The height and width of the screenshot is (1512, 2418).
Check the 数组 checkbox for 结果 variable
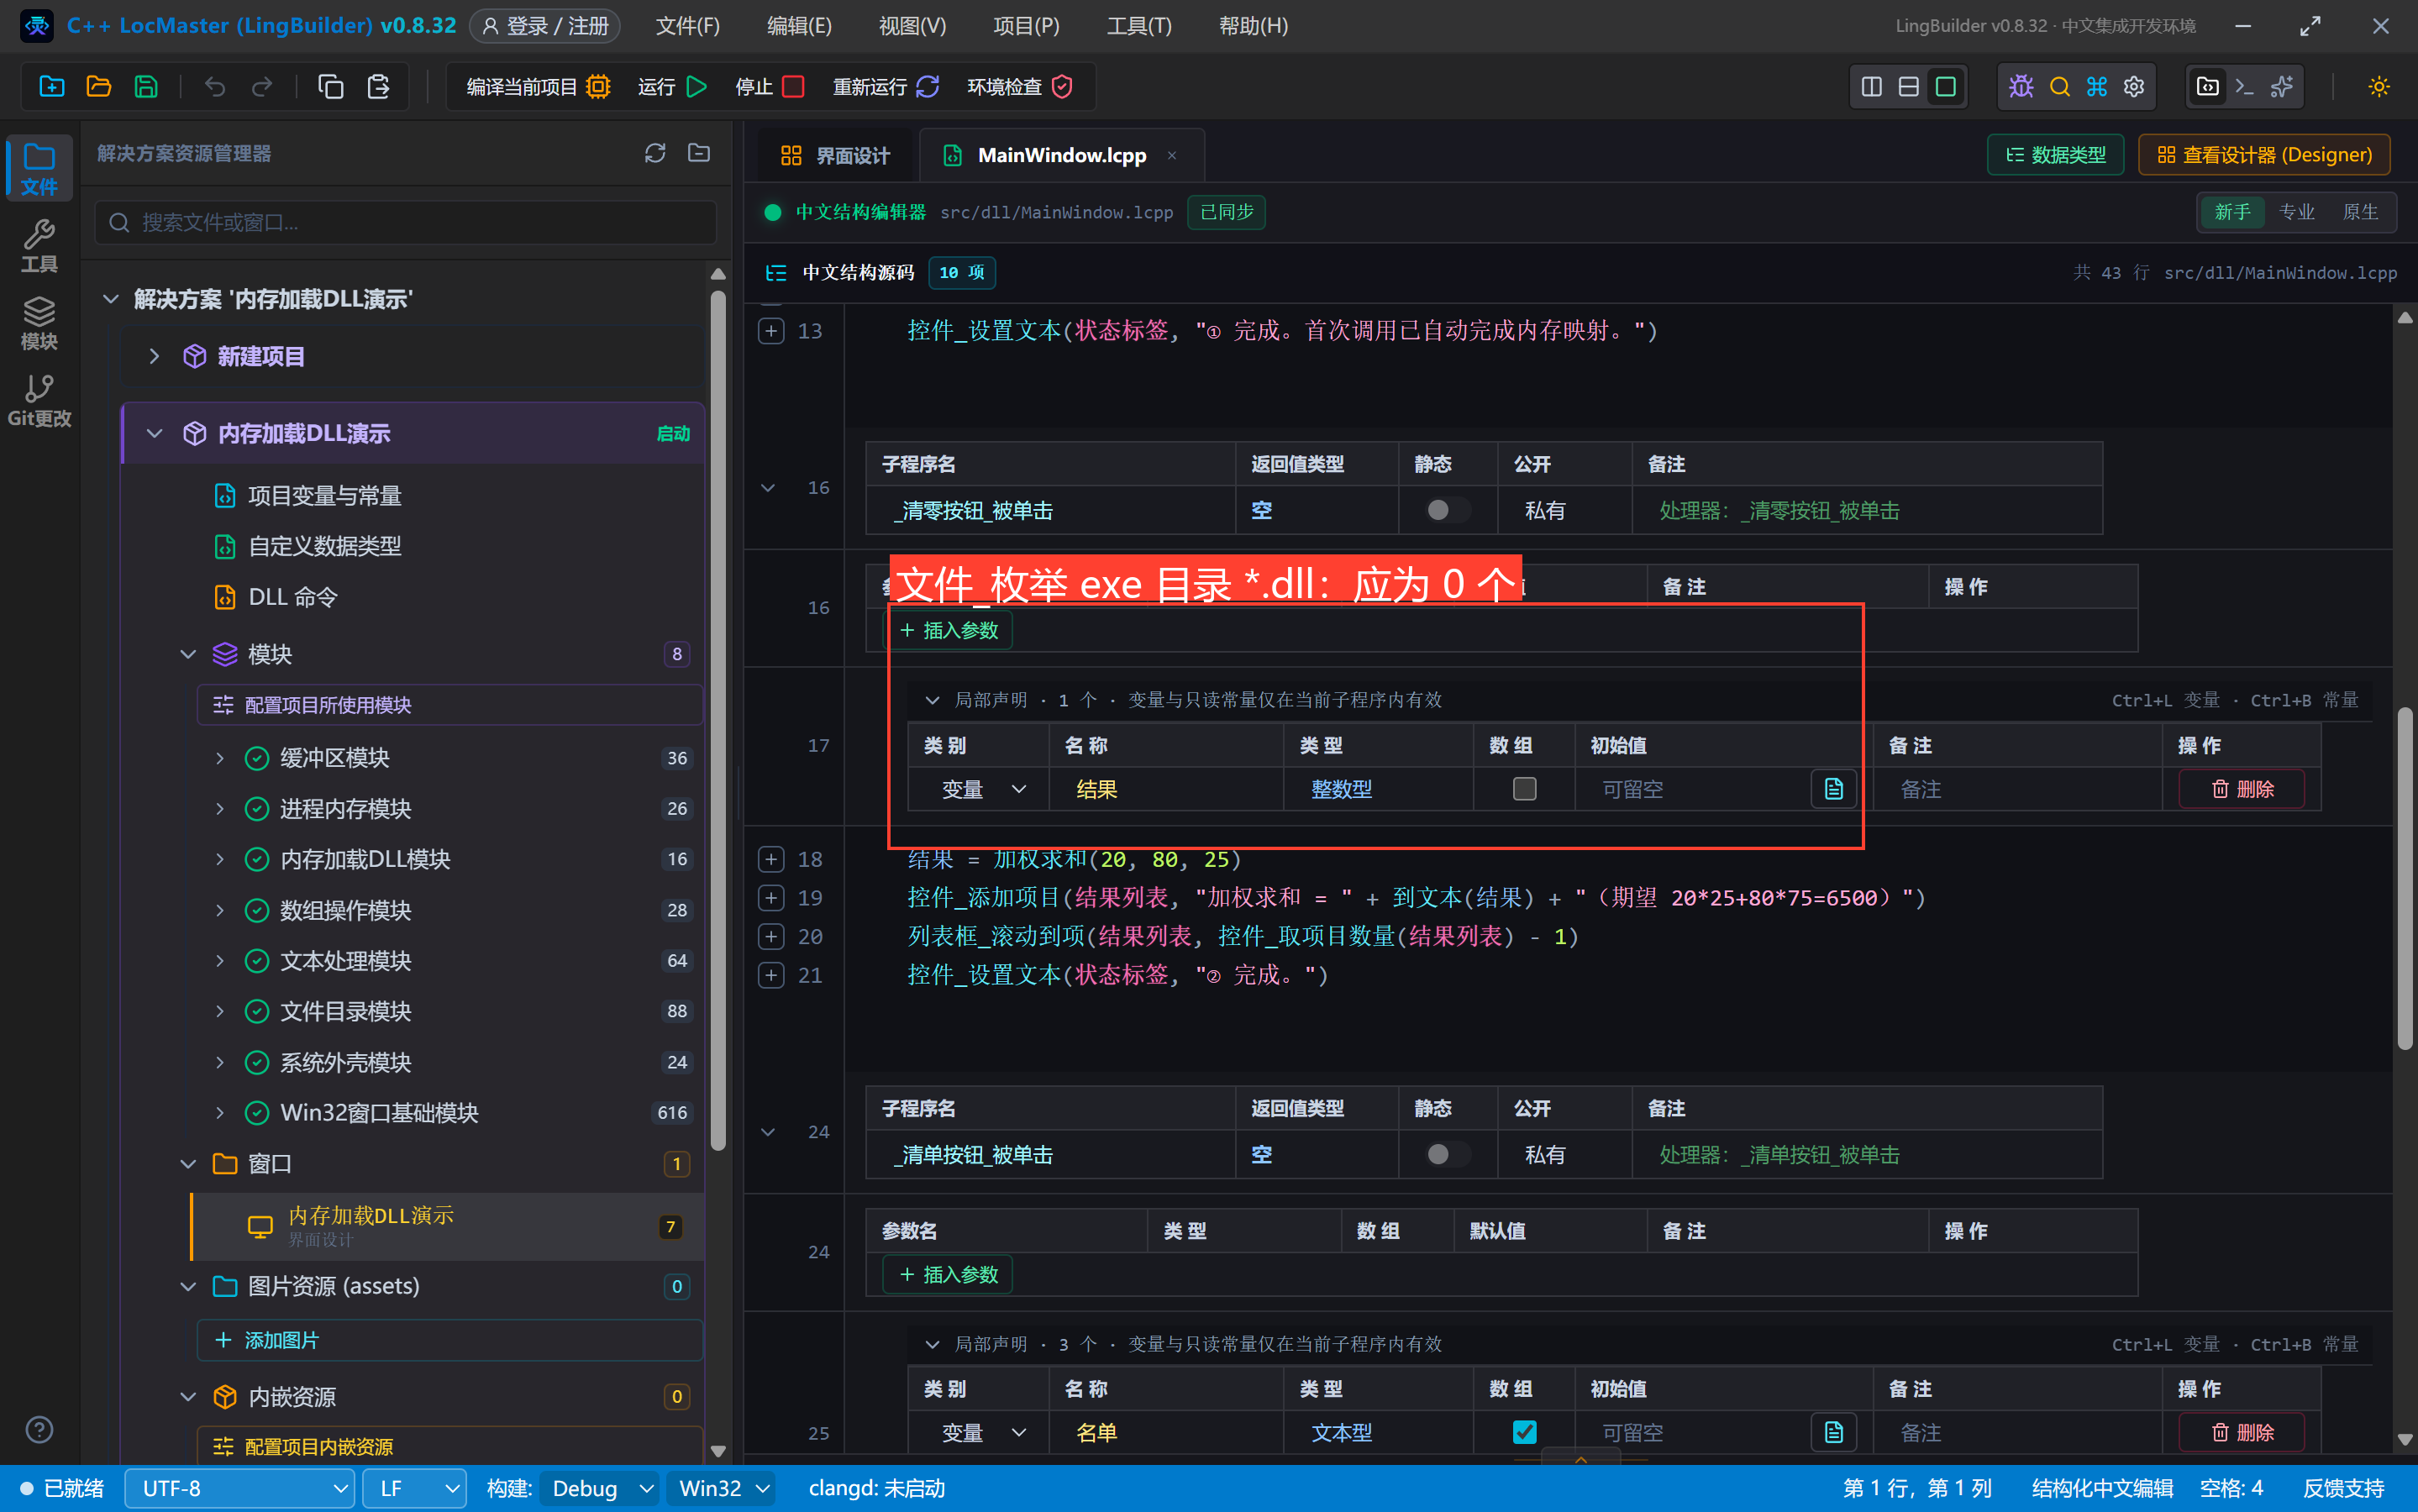coord(1524,789)
